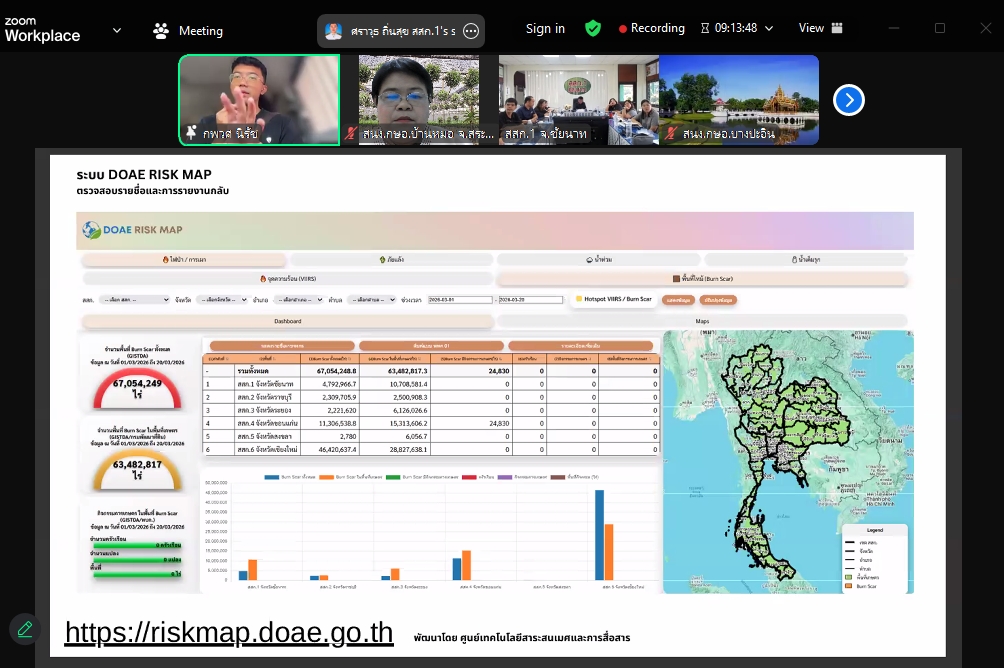Open the riskmap.doae.go.th link
Screen dimensions: 1004x668
[x=229, y=633]
